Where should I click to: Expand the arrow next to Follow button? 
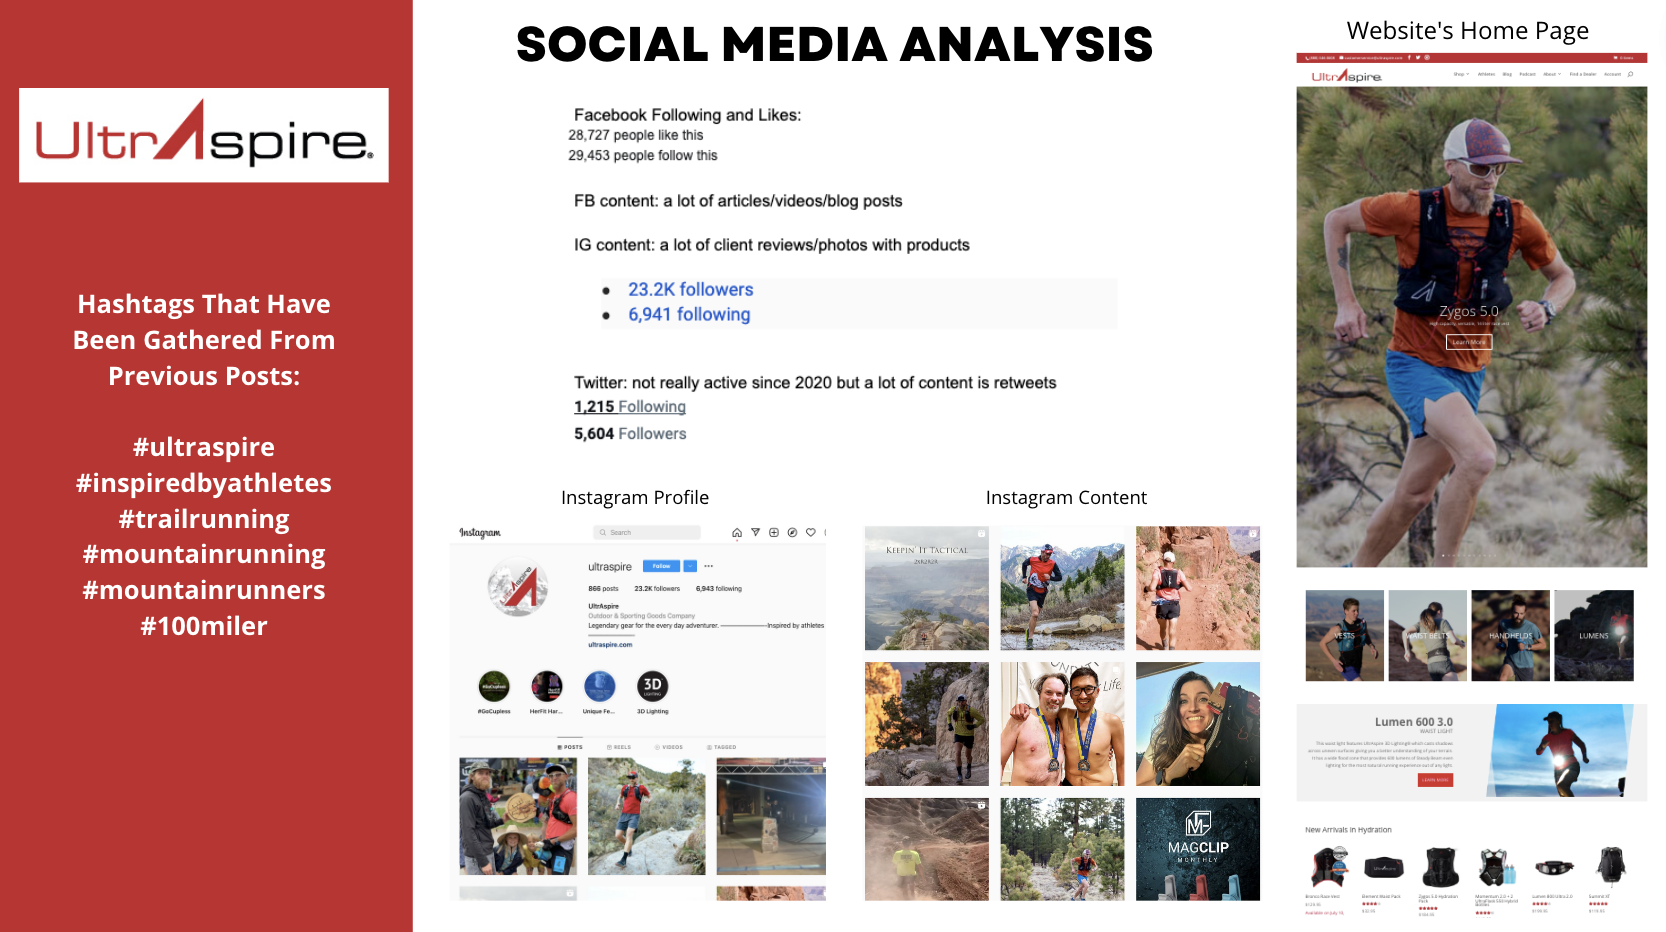pyautogui.click(x=690, y=566)
